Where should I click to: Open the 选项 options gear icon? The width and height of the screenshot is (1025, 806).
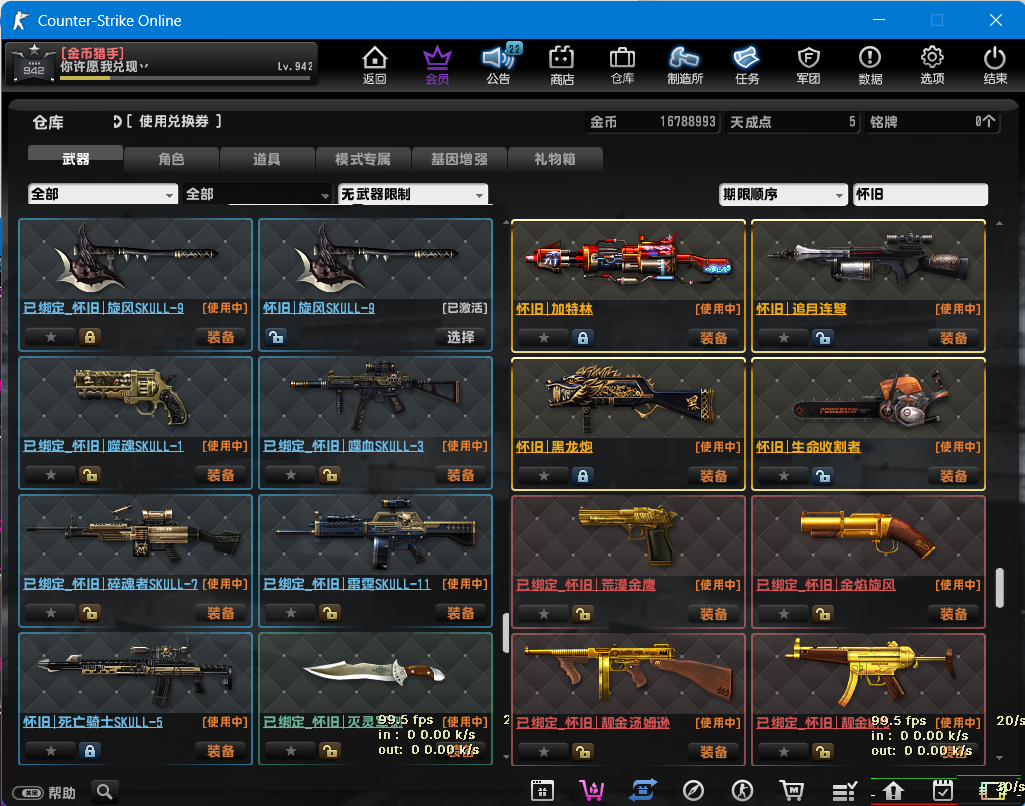pyautogui.click(x=932, y=65)
